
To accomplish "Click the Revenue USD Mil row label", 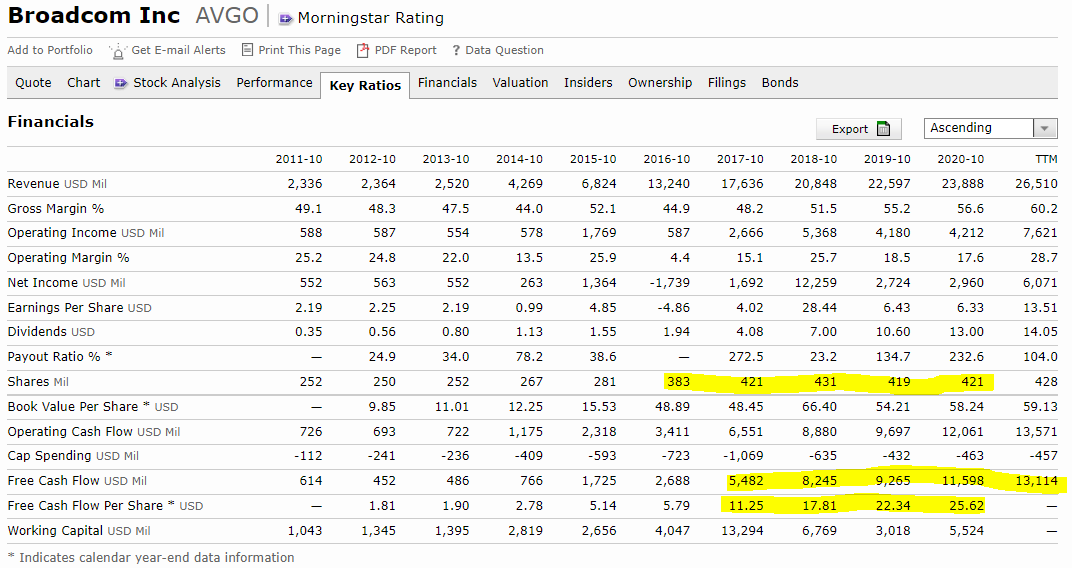I will click(57, 184).
